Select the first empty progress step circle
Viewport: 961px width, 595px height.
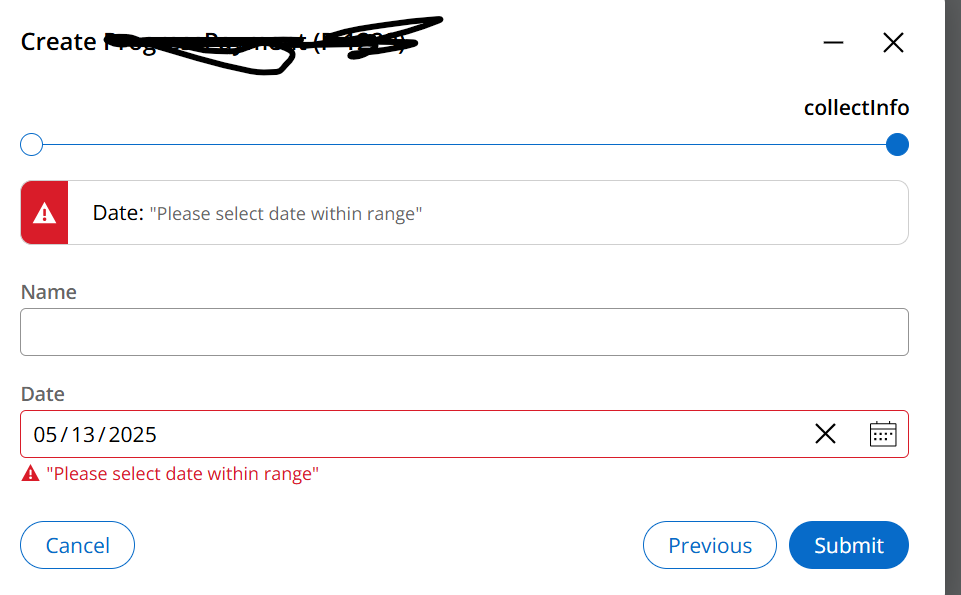[x=32, y=145]
